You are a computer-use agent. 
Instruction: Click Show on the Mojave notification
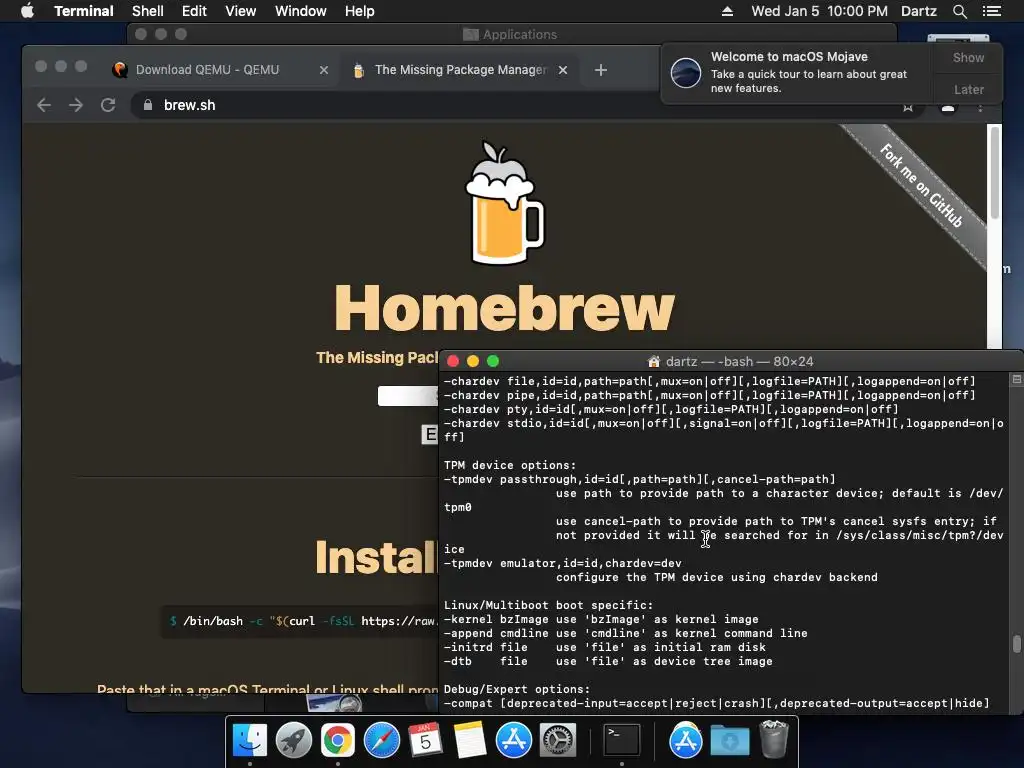pos(968,57)
